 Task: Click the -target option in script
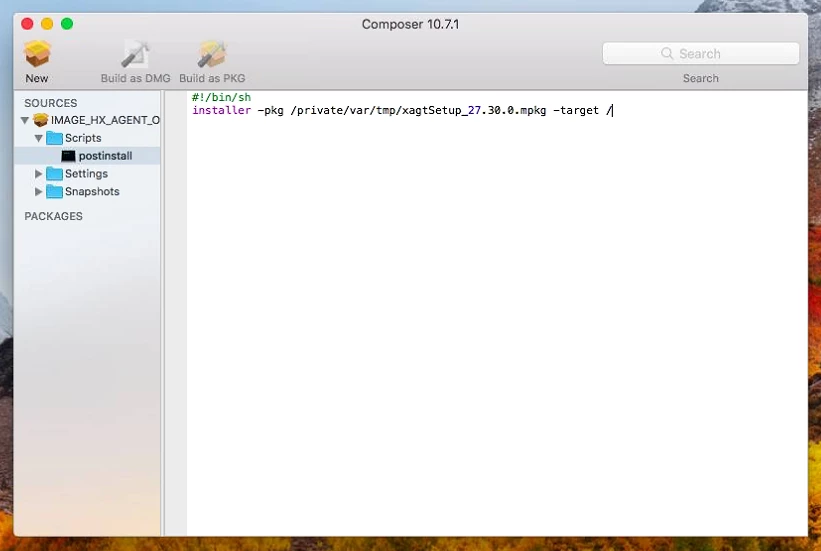point(576,111)
